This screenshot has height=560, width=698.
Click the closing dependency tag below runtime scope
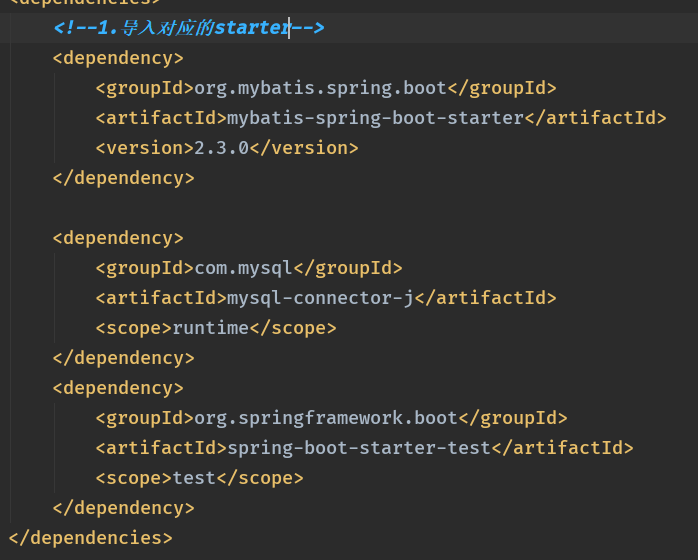[123, 358]
